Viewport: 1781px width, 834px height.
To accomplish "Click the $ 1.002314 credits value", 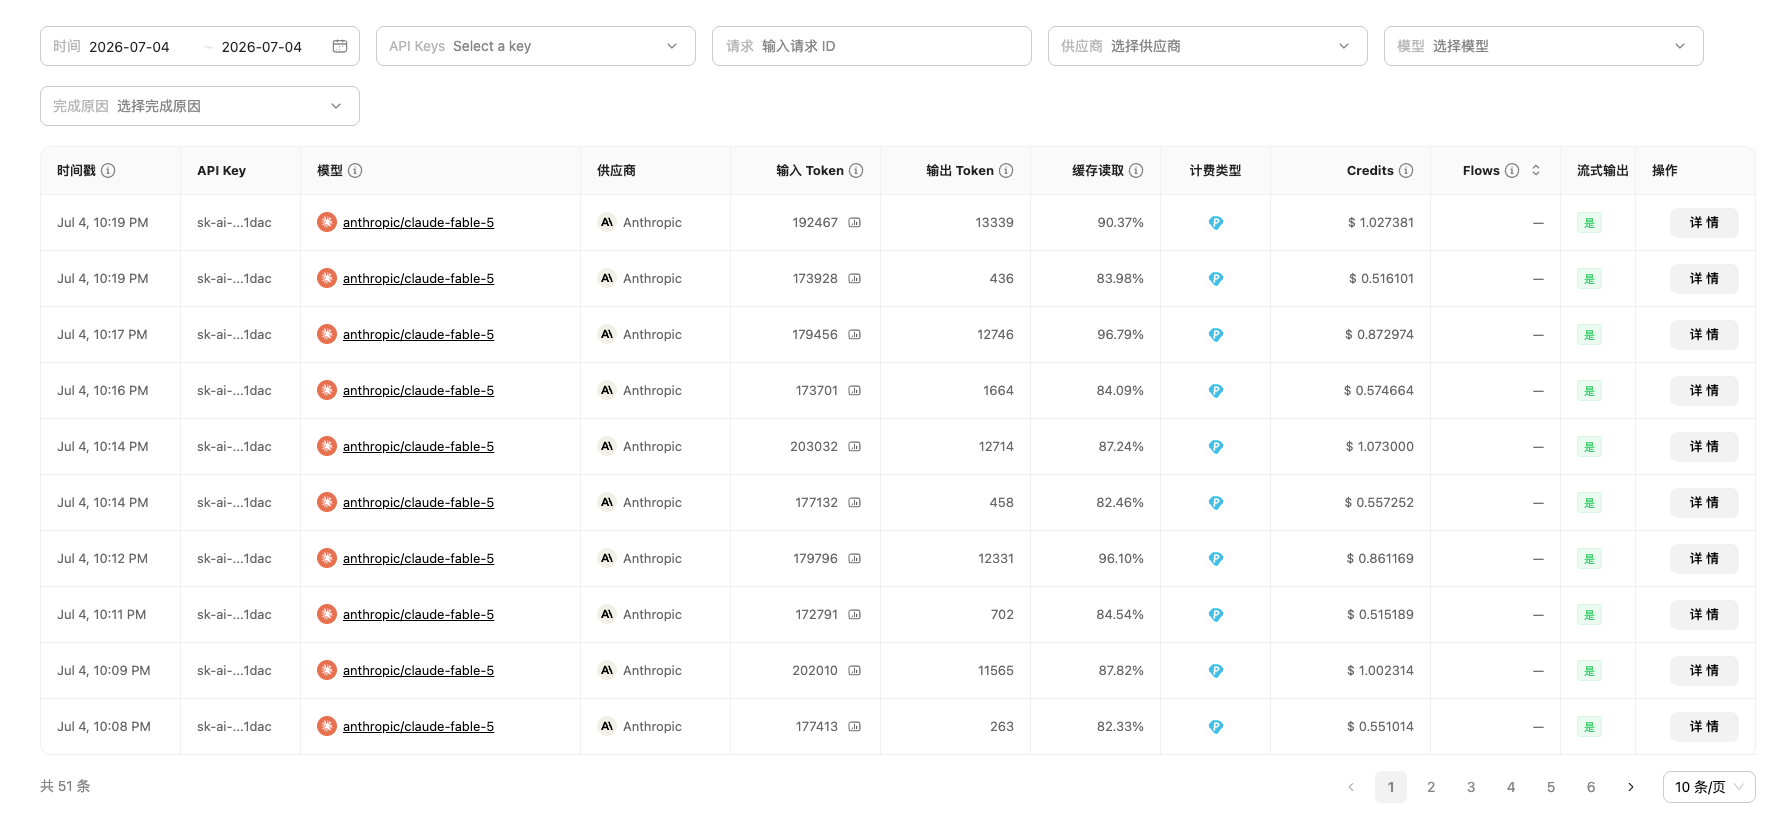I will point(1380,671).
